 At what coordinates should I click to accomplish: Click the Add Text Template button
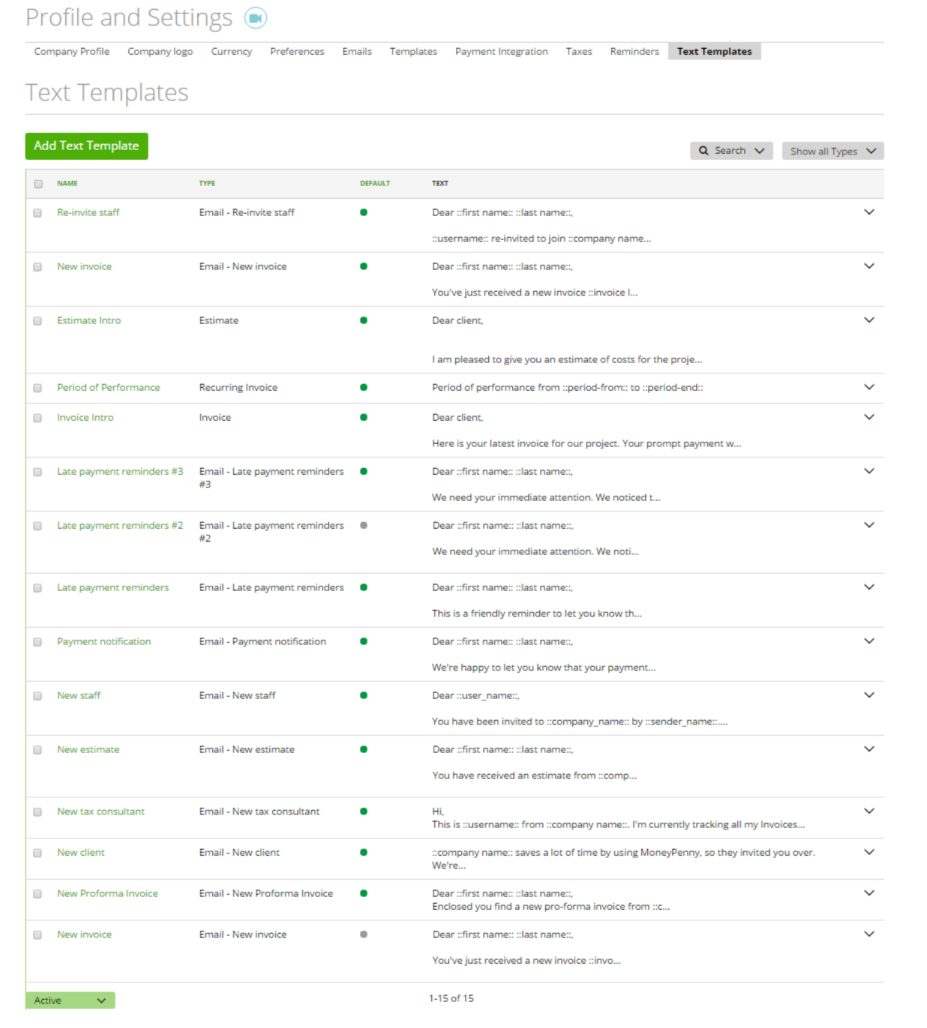point(86,146)
